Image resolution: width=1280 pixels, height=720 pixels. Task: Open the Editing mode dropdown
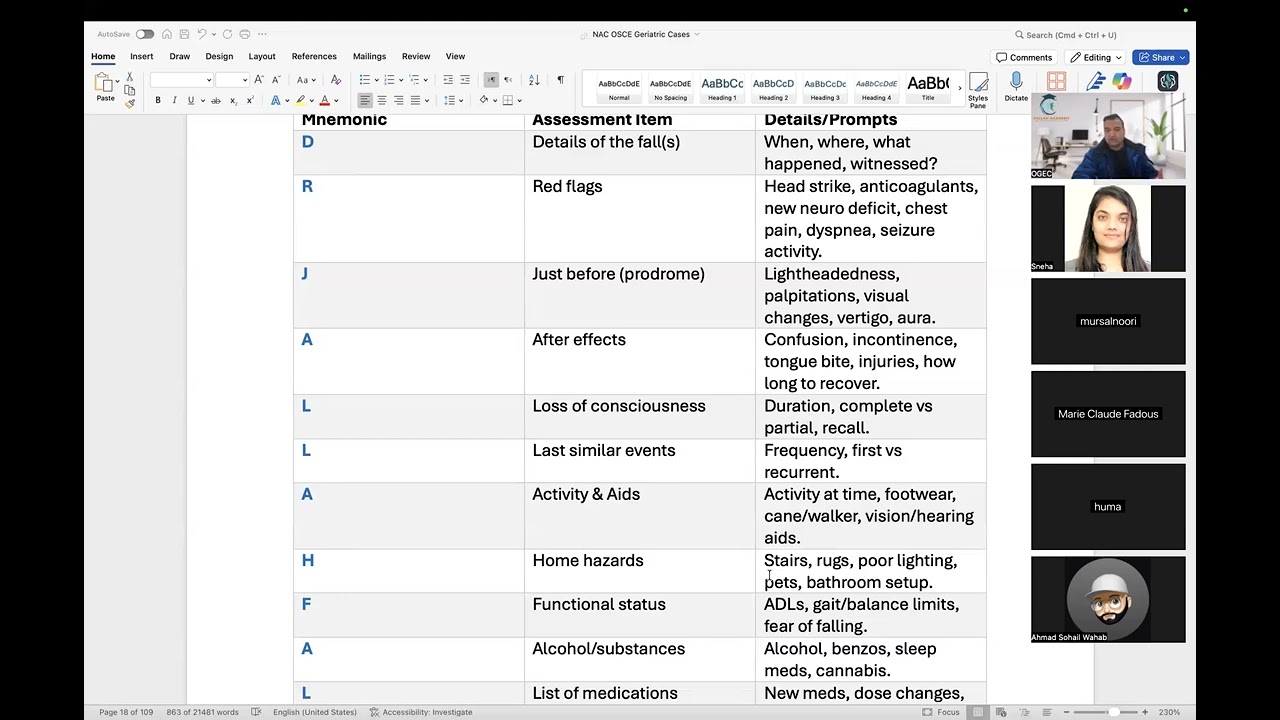(x=1096, y=57)
